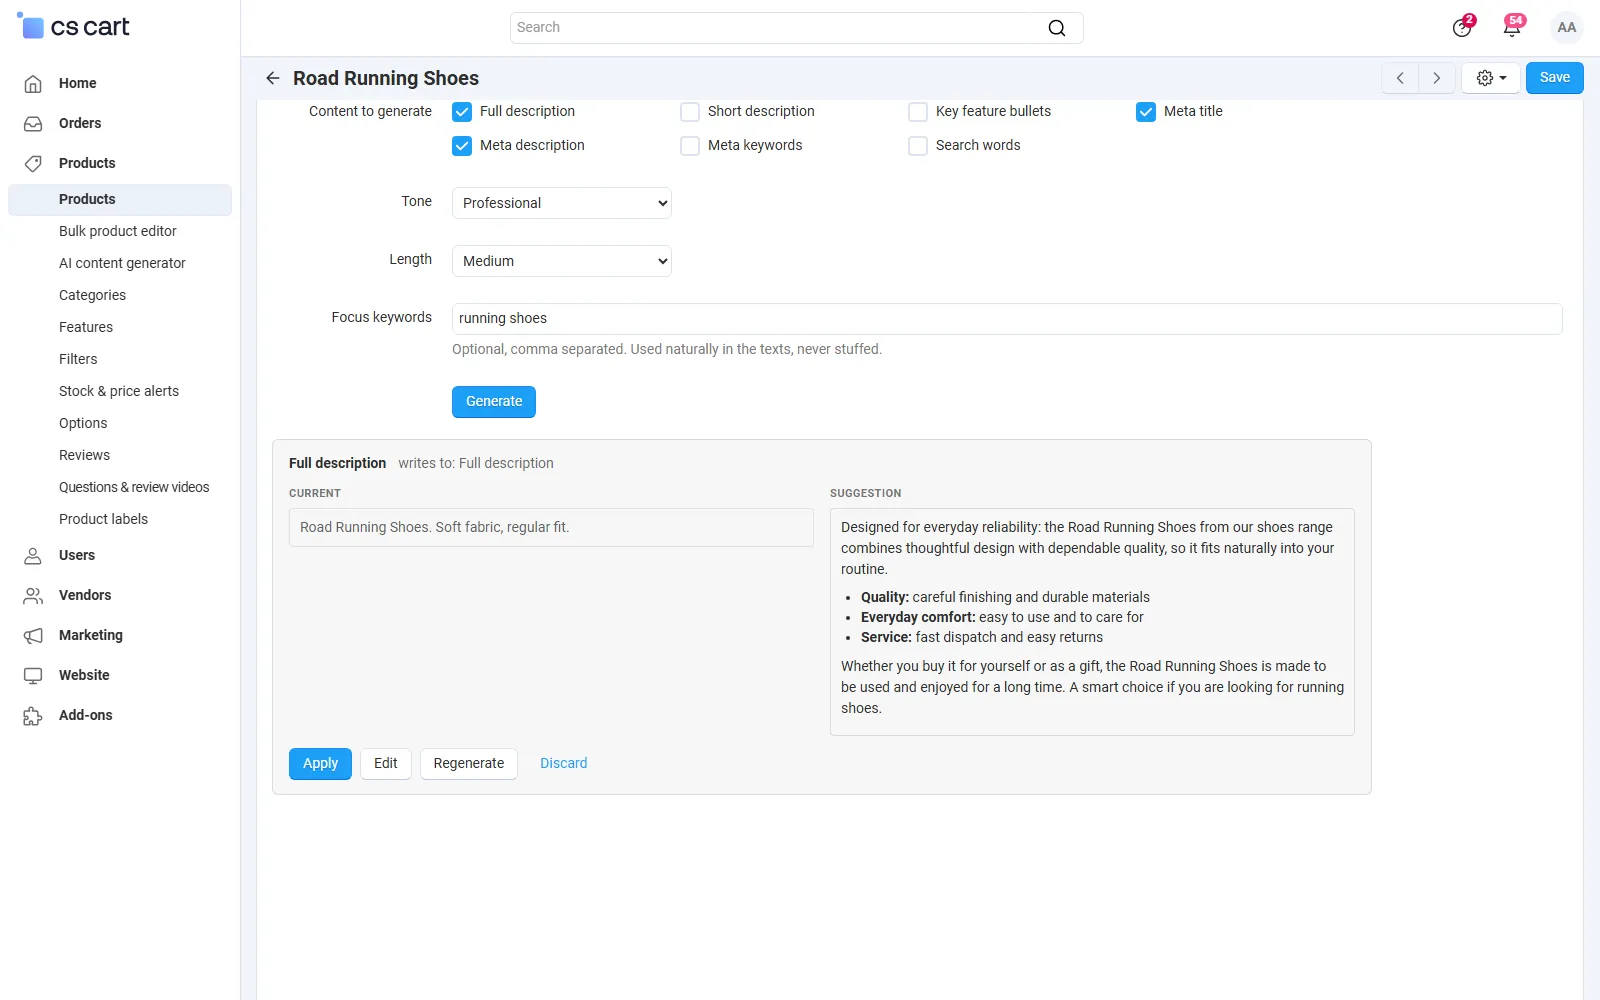The image size is (1600, 1000).
Task: Select the Products submenu item
Action: pos(120,199)
